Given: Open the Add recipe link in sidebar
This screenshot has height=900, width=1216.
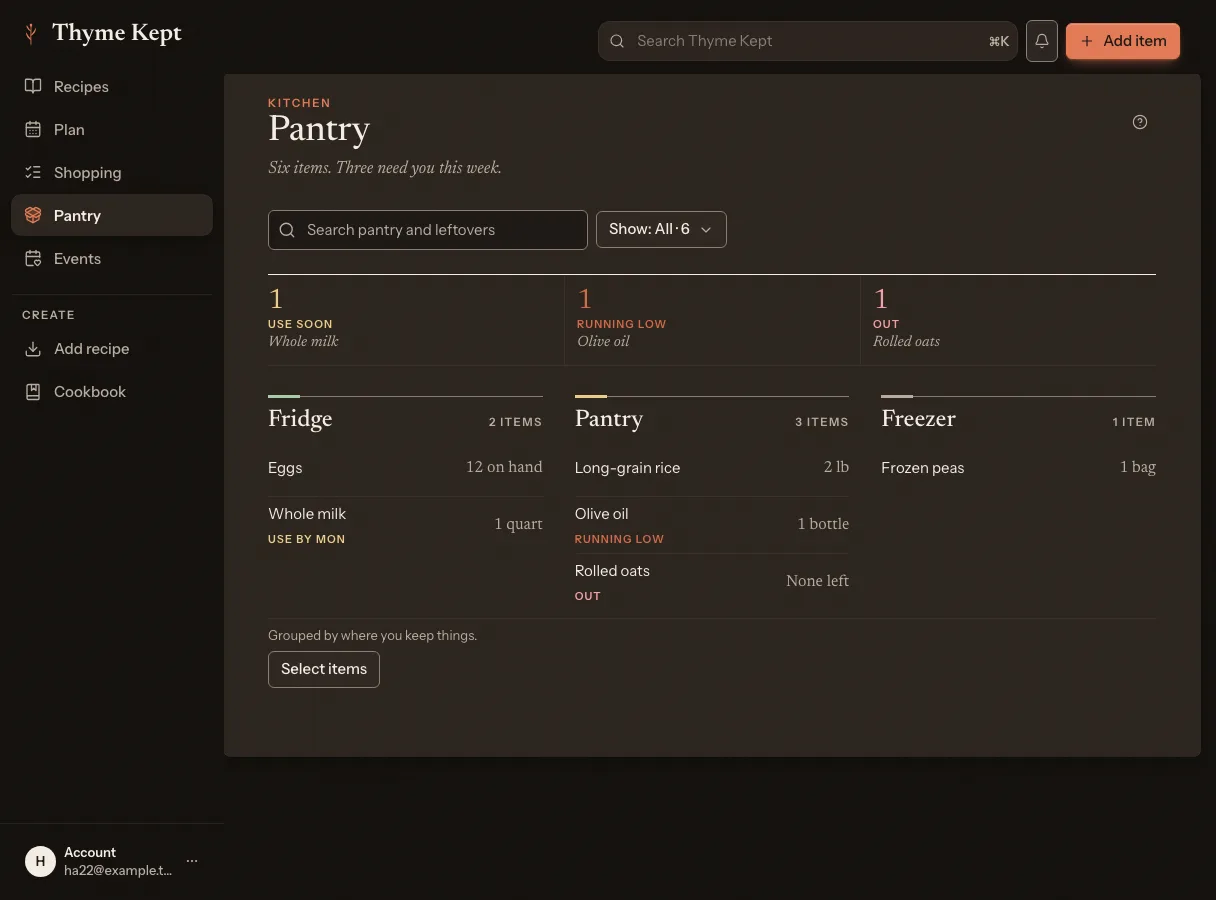Looking at the screenshot, I should point(112,348).
